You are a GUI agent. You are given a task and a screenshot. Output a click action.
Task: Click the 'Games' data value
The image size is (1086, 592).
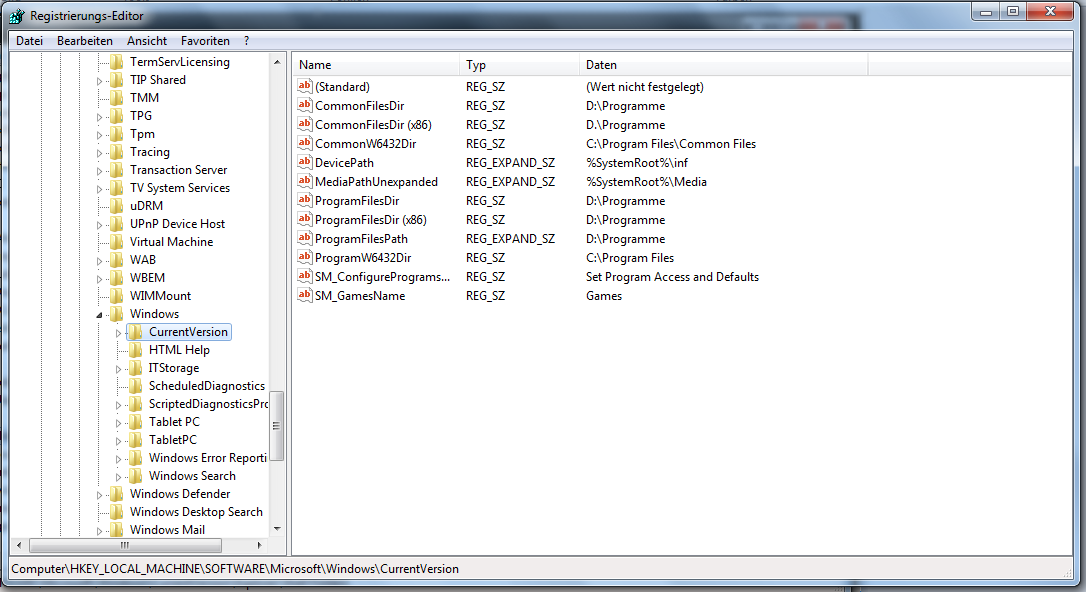pyautogui.click(x=603, y=296)
